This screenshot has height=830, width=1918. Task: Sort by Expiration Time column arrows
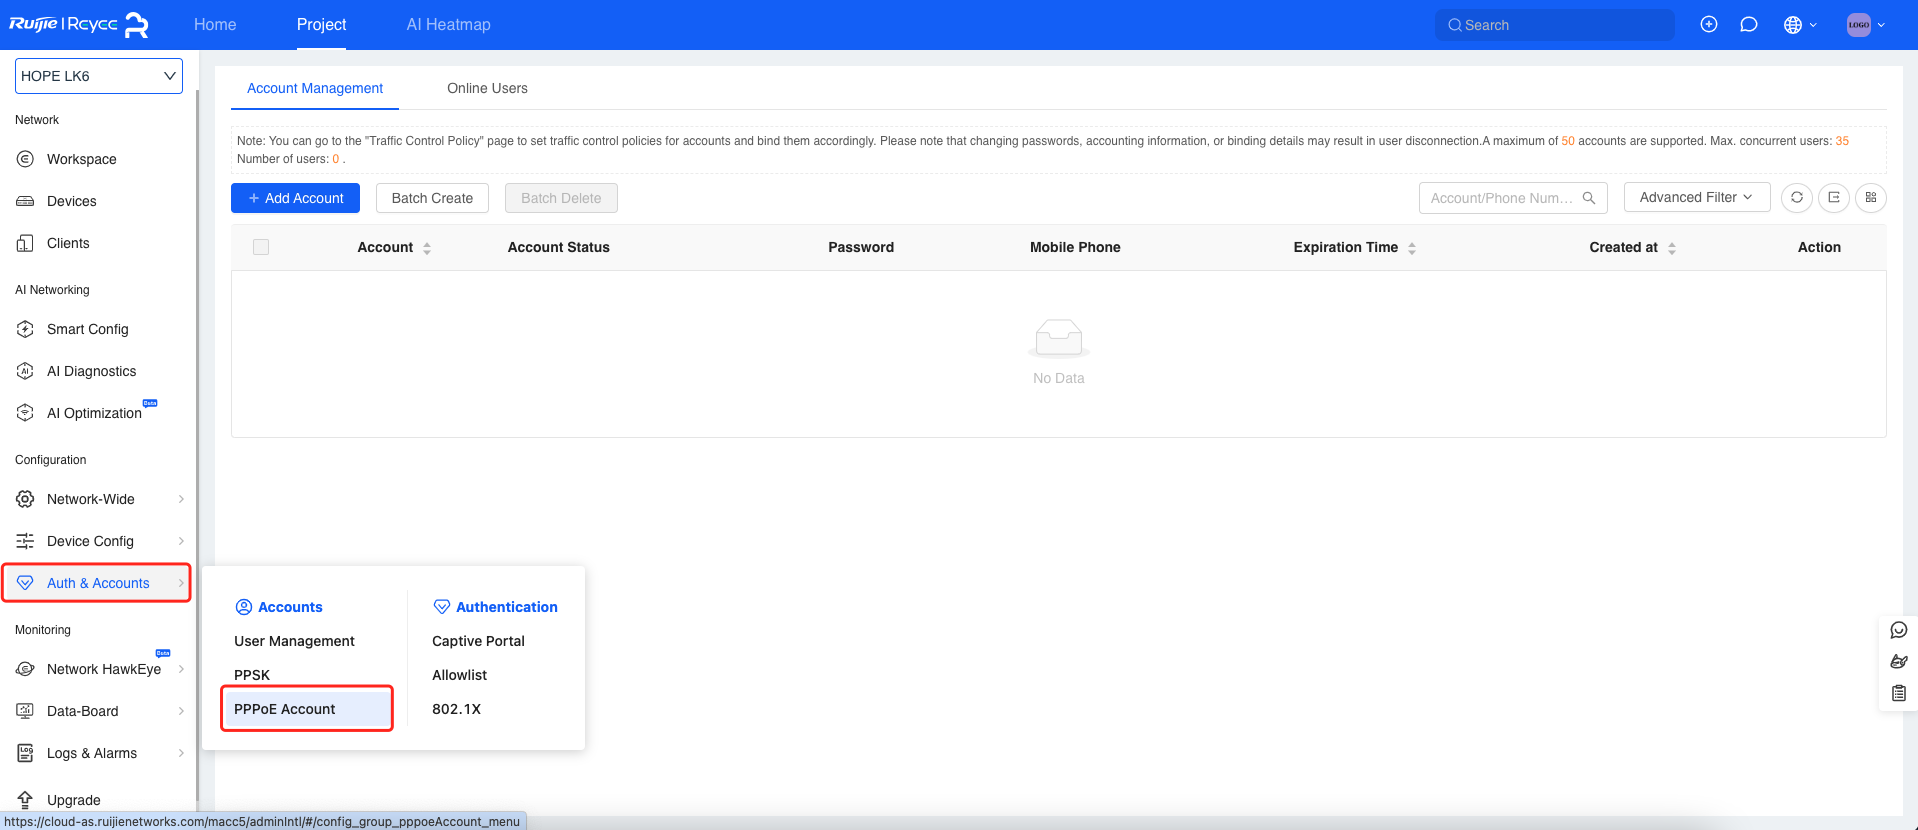[1412, 248]
